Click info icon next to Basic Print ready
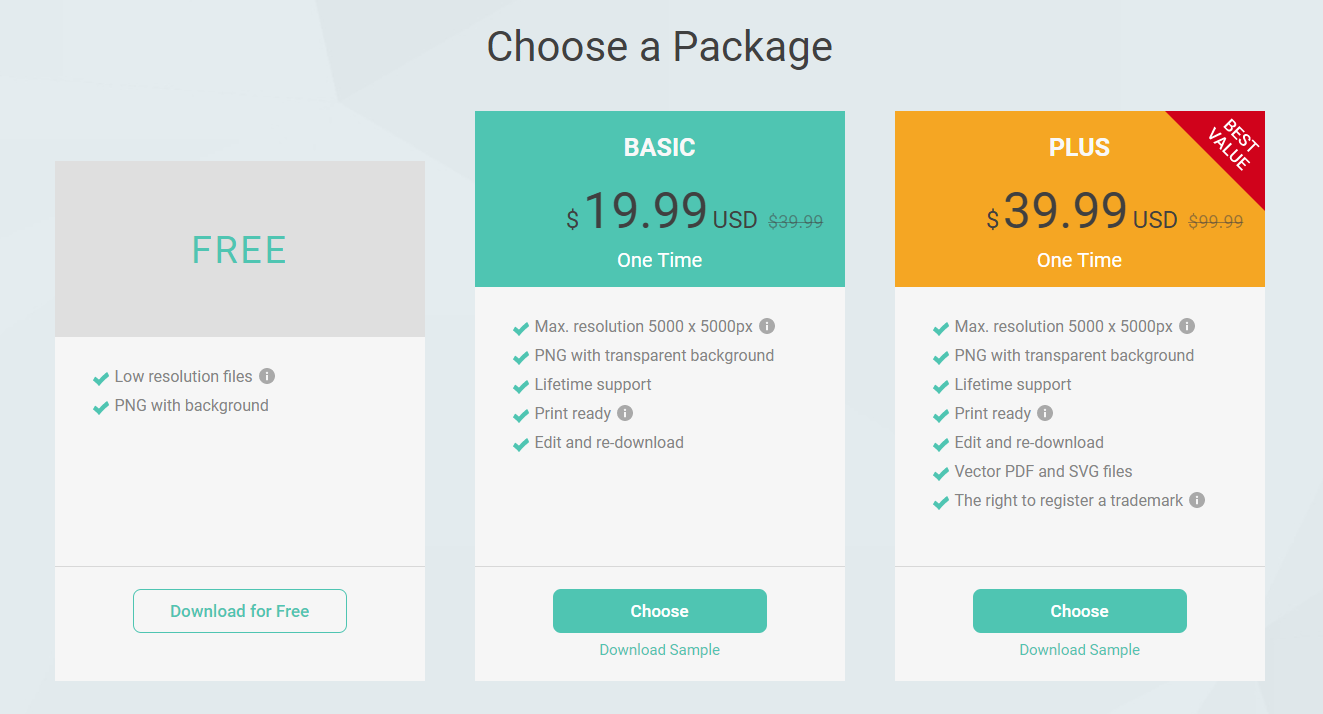1323x714 pixels. [625, 413]
